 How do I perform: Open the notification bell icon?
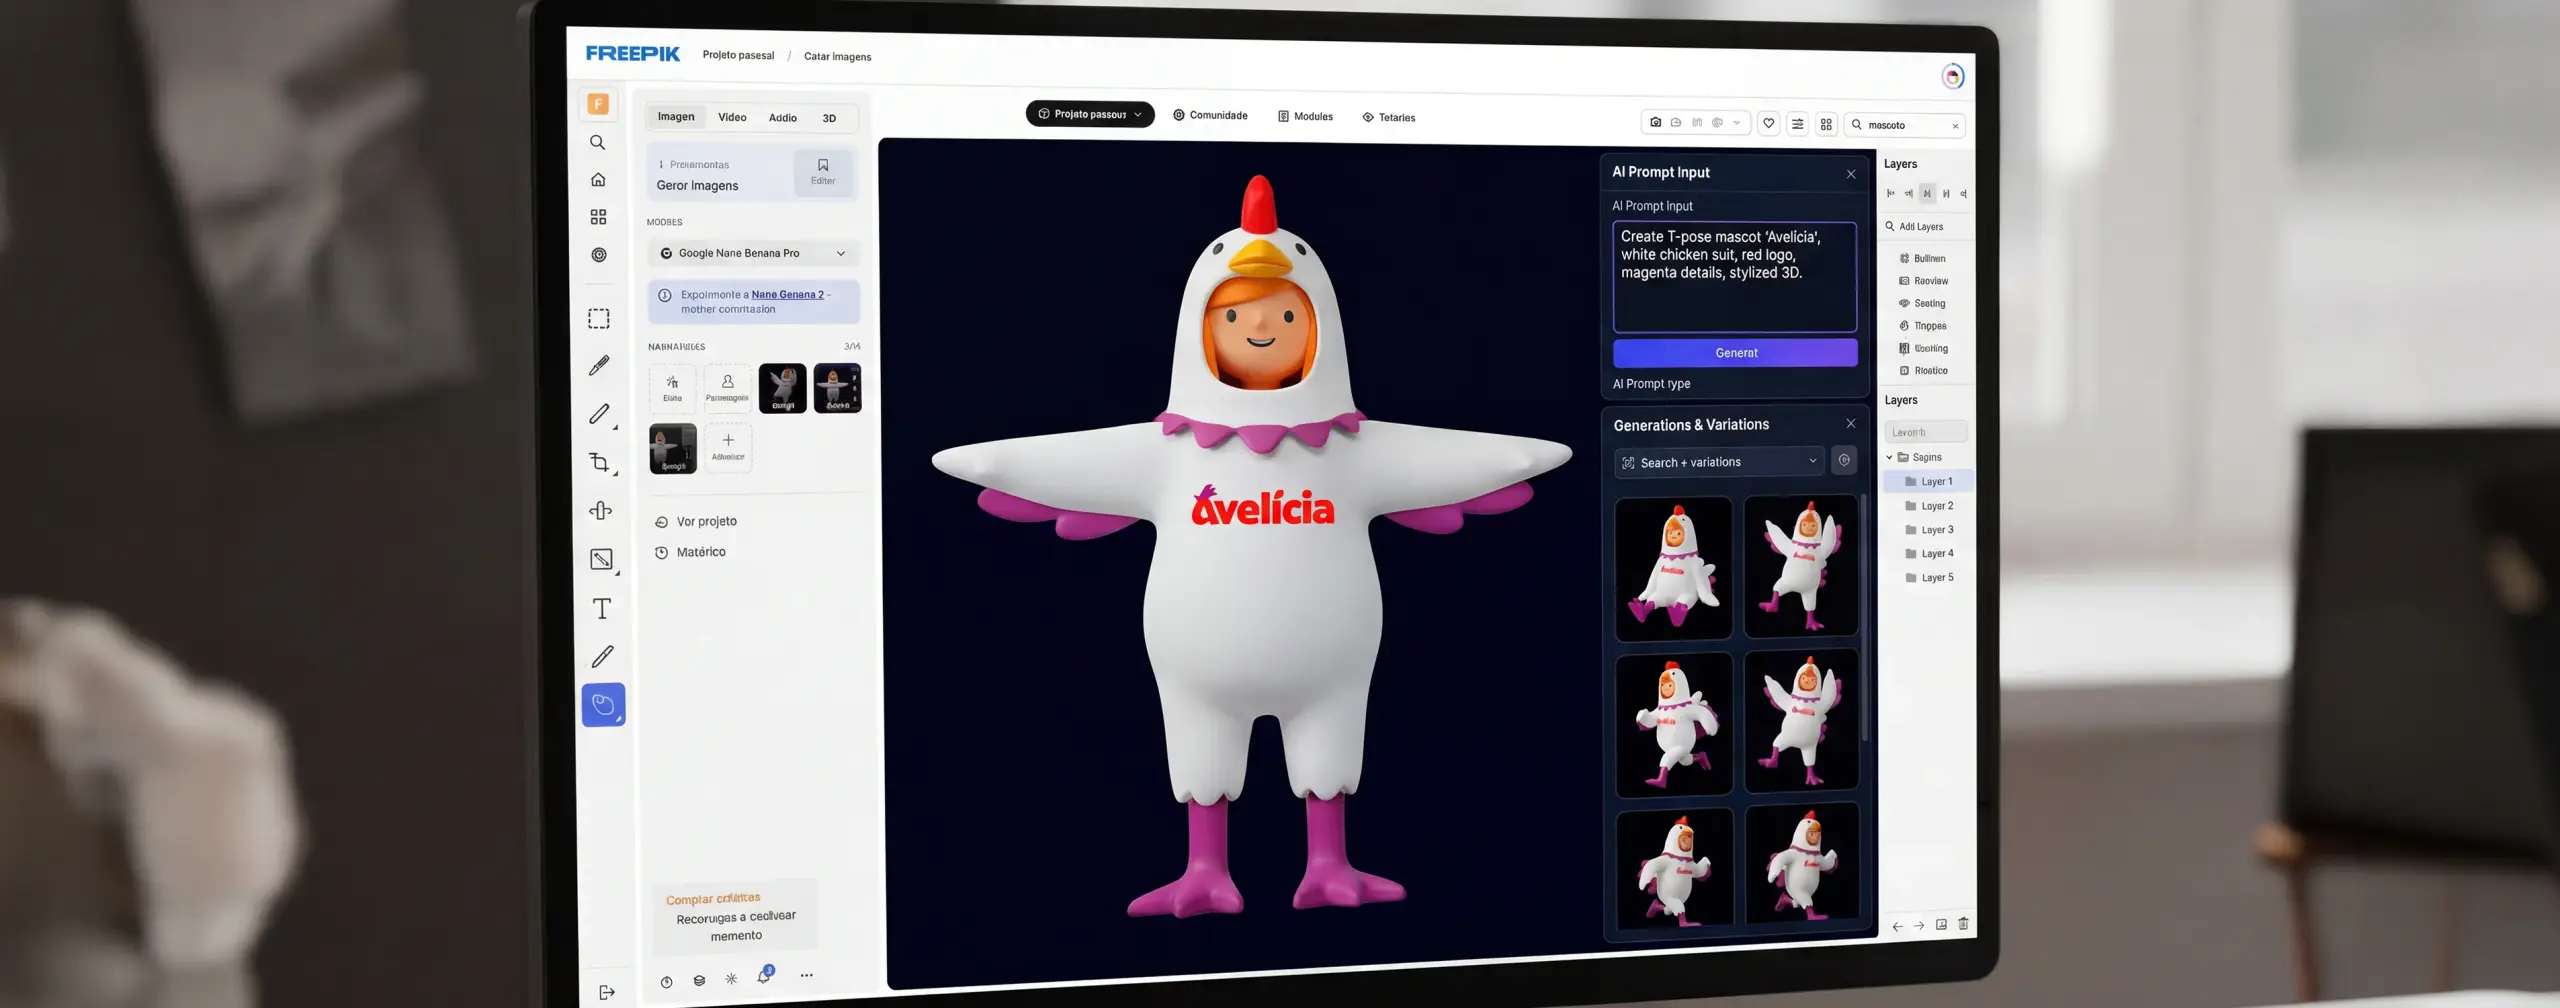tap(764, 976)
